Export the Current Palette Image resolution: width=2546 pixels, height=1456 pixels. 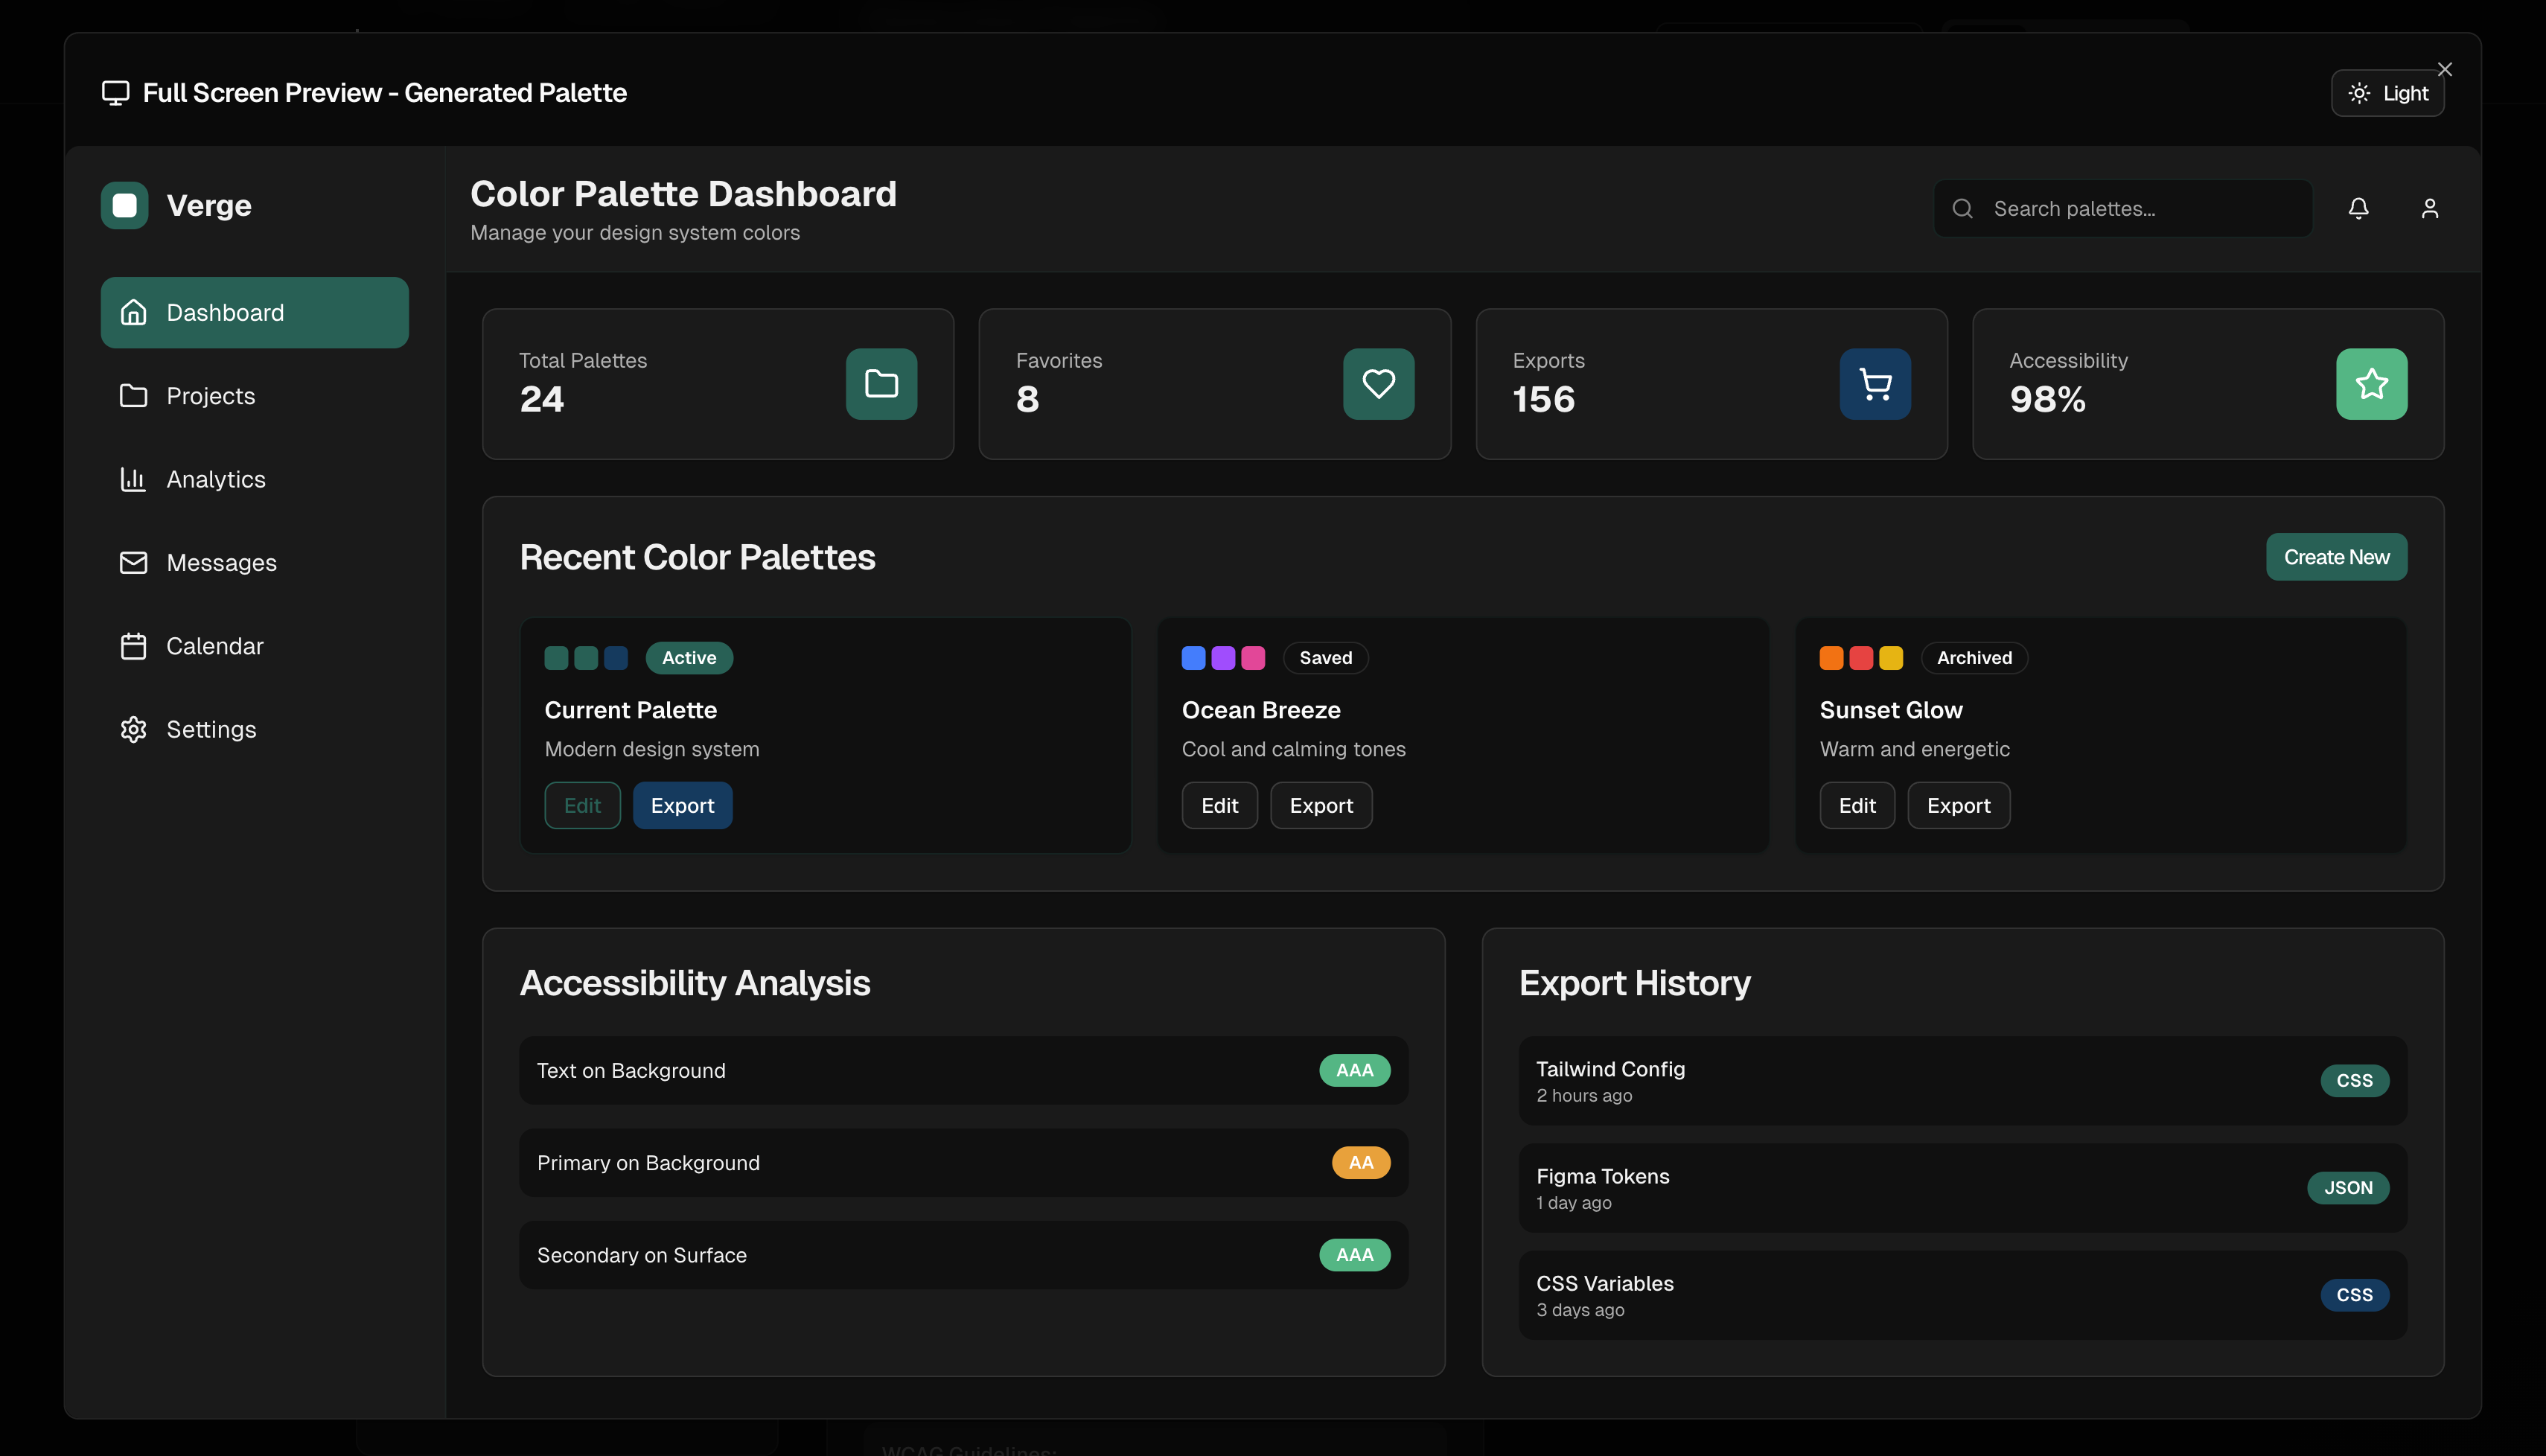coord(682,805)
